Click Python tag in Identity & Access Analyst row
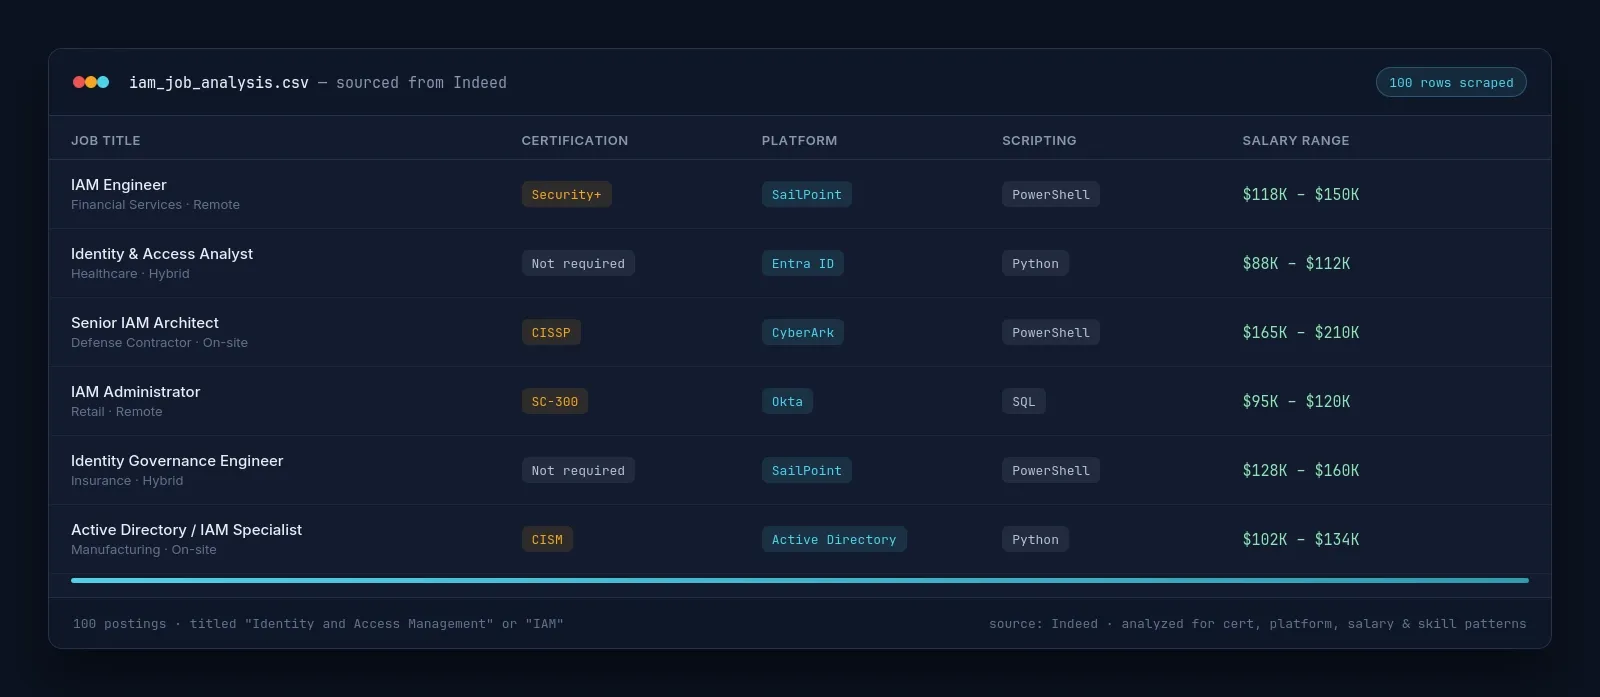This screenshot has width=1600, height=697. [1035, 264]
